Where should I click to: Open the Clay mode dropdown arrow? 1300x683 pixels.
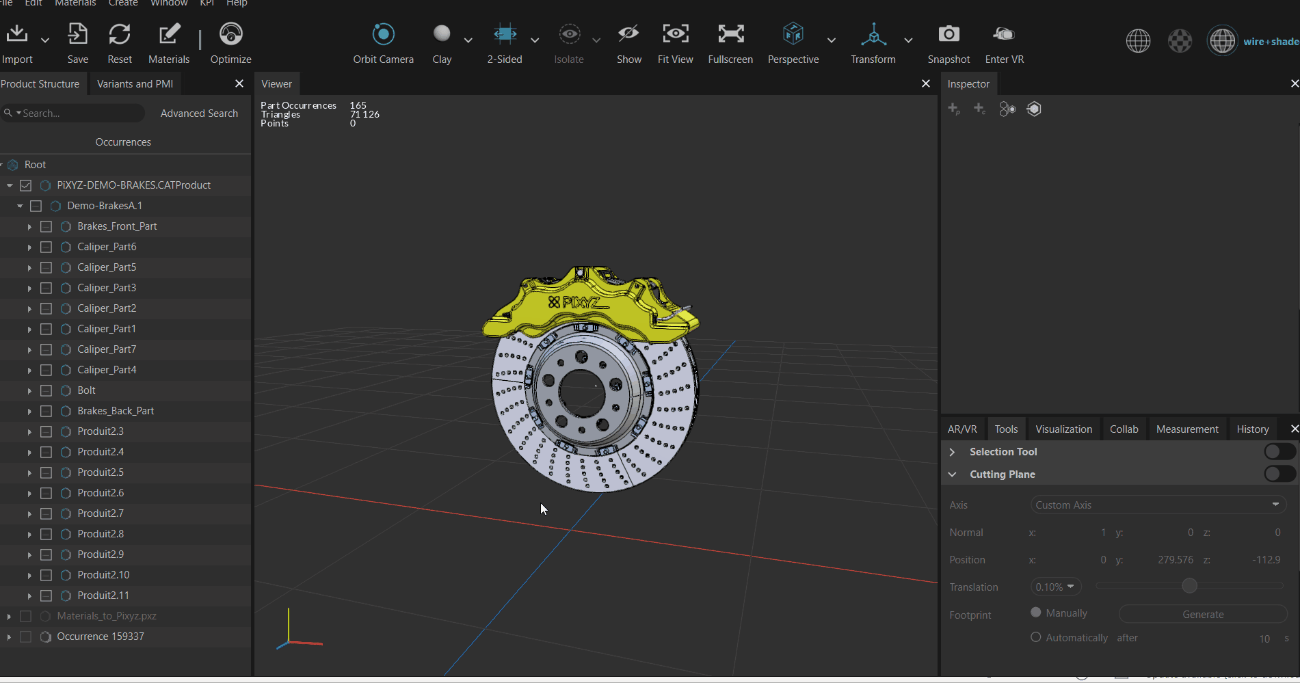point(468,40)
